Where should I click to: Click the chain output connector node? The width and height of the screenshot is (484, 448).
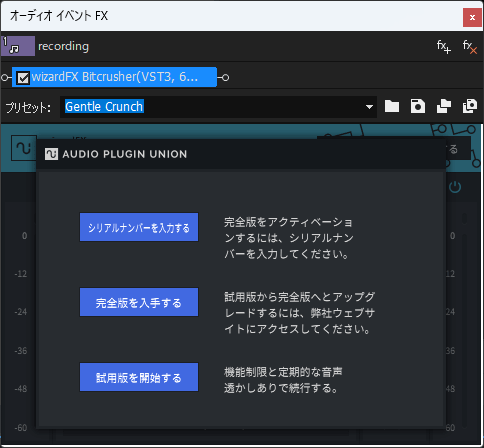[226, 78]
